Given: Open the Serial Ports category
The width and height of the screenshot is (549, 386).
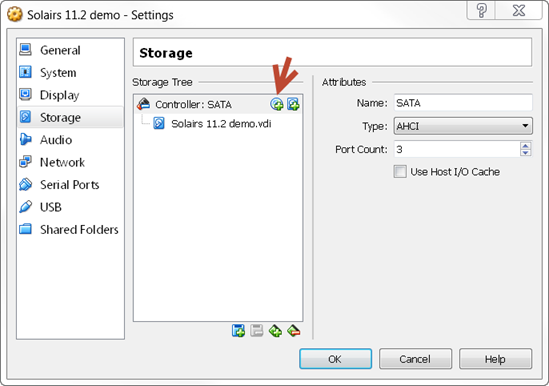Looking at the screenshot, I should pos(70,185).
